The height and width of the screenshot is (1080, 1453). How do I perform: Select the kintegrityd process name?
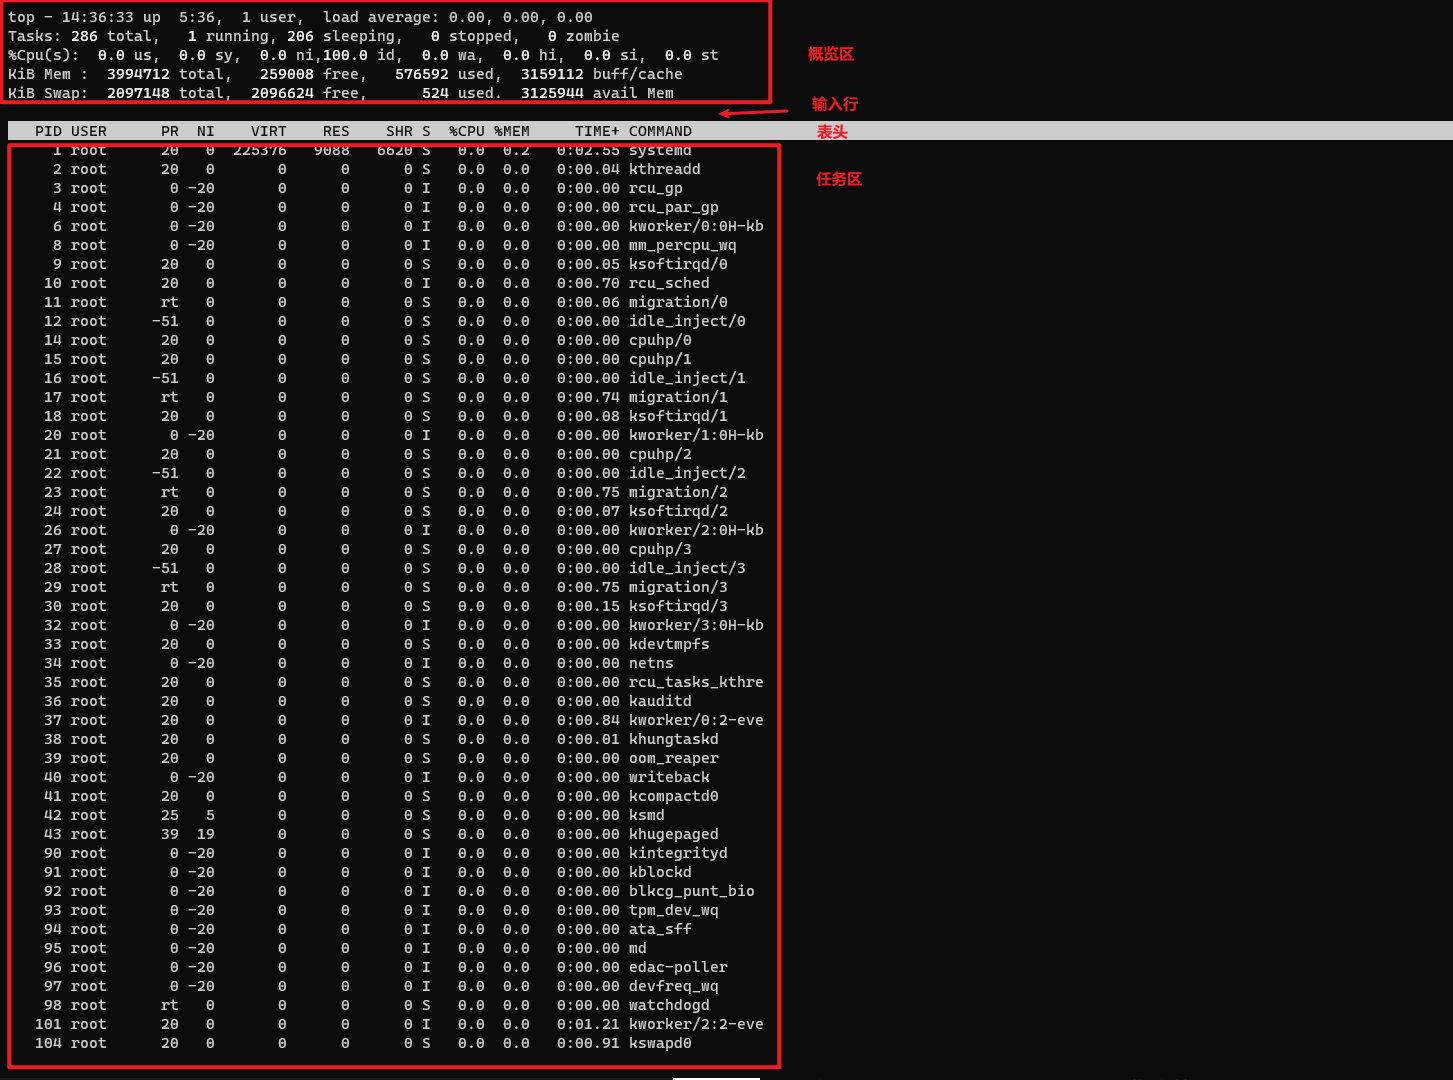pyautogui.click(x=678, y=853)
